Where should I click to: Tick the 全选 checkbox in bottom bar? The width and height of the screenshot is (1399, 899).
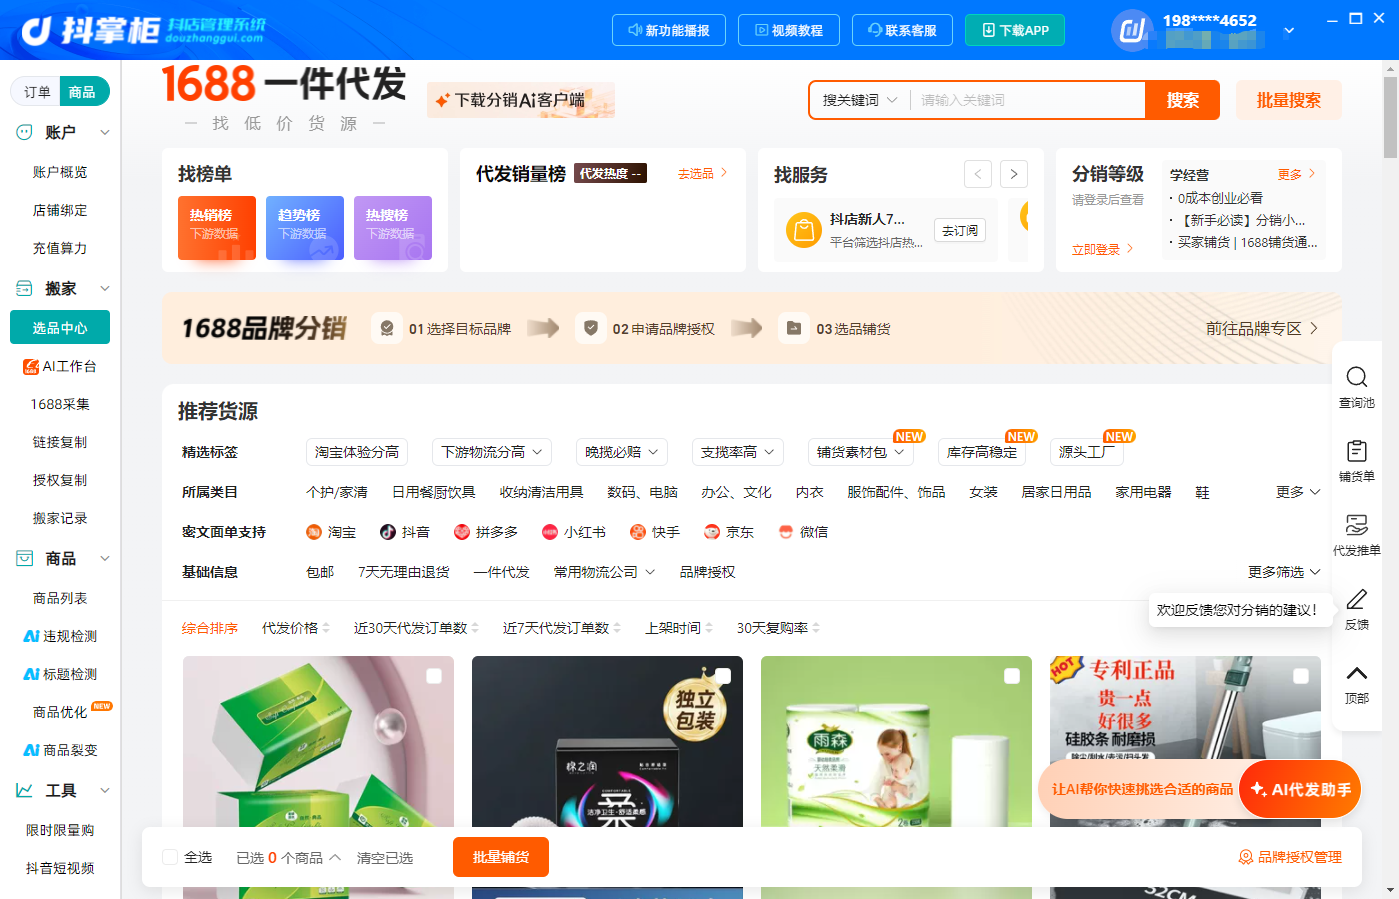[x=170, y=857]
